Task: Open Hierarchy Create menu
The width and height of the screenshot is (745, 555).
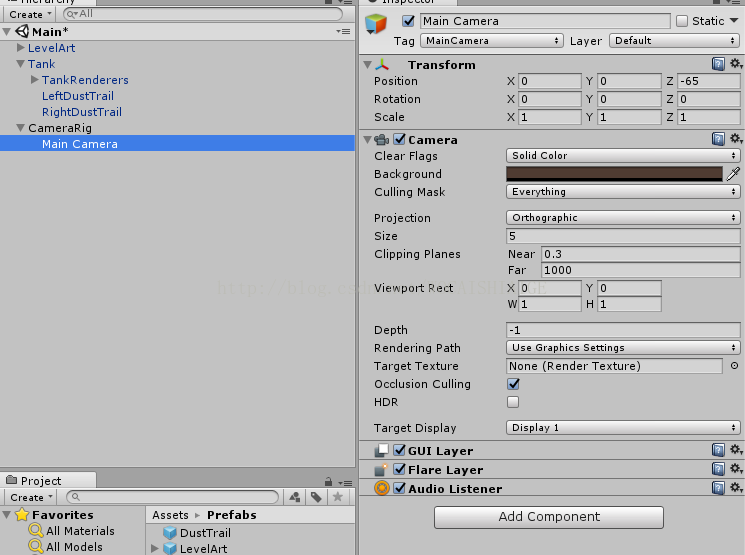Action: [30, 14]
